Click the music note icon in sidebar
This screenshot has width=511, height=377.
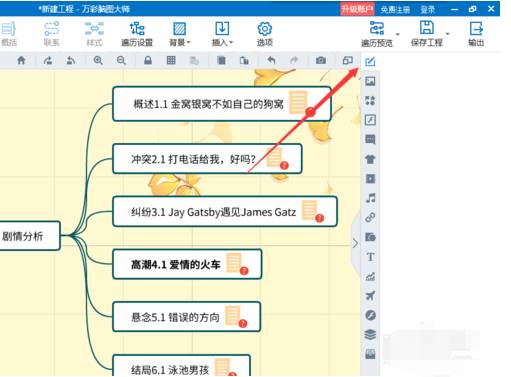(370, 198)
